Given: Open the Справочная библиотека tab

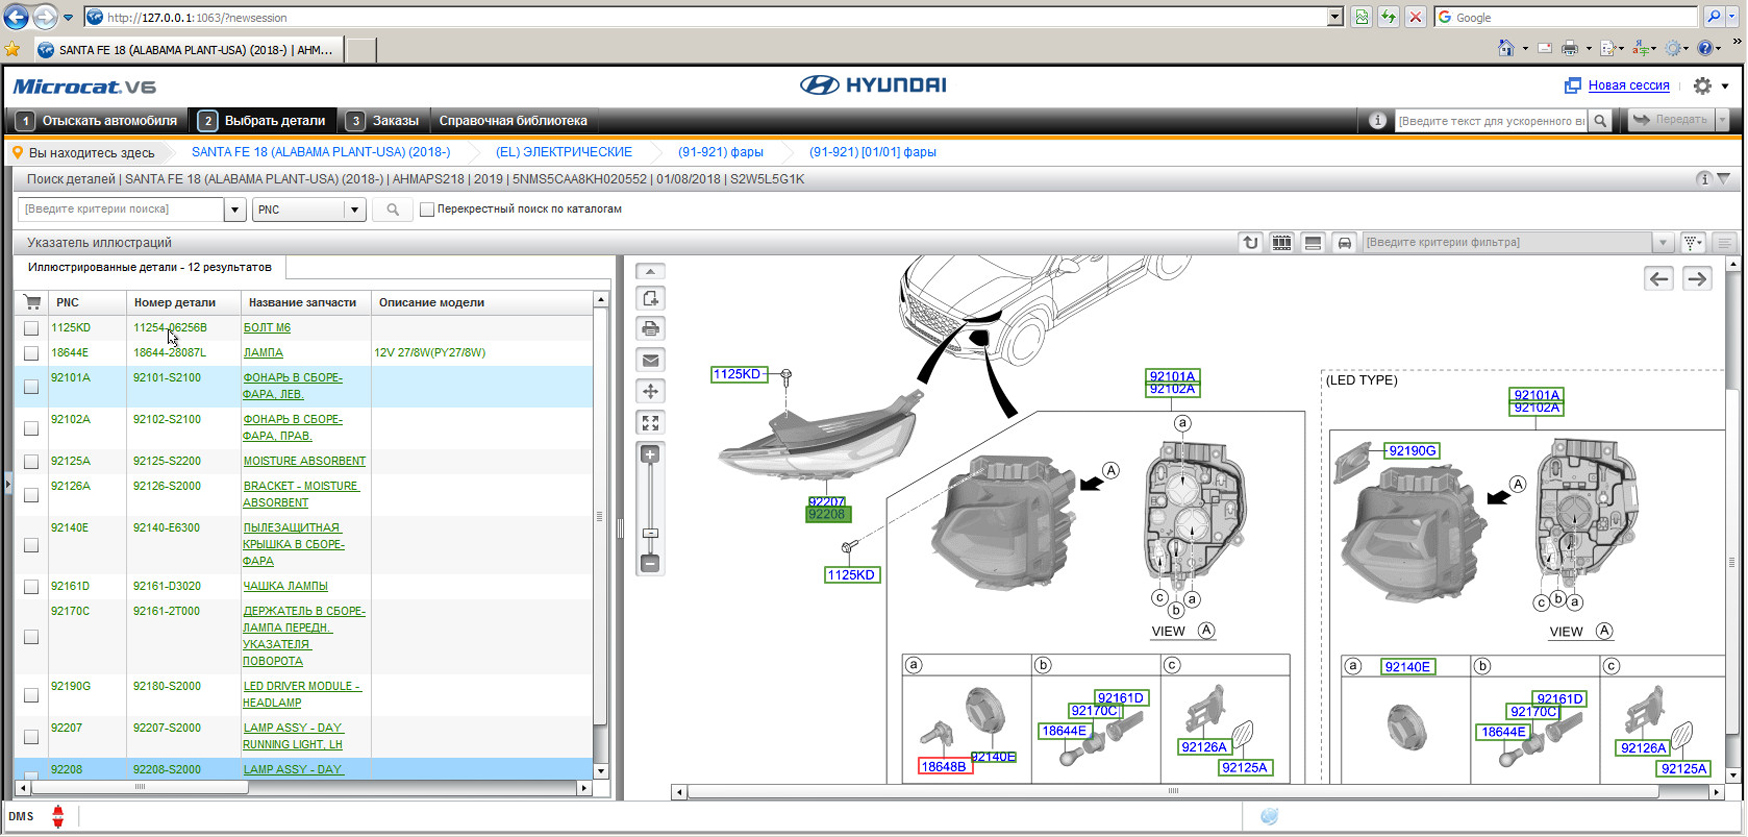Looking at the screenshot, I should click(513, 121).
